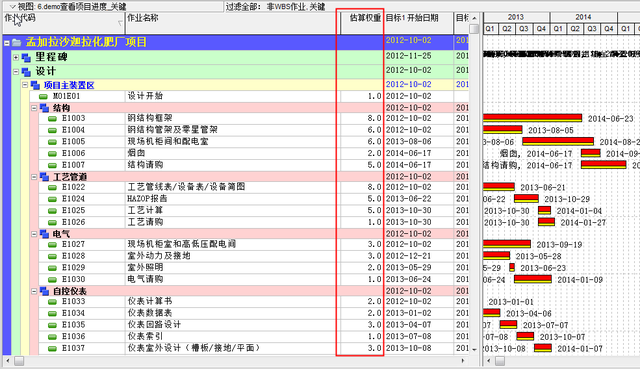This screenshot has height=369, width=640.
Task: Select the activity name 室外动力及接地
Action: tap(159, 256)
